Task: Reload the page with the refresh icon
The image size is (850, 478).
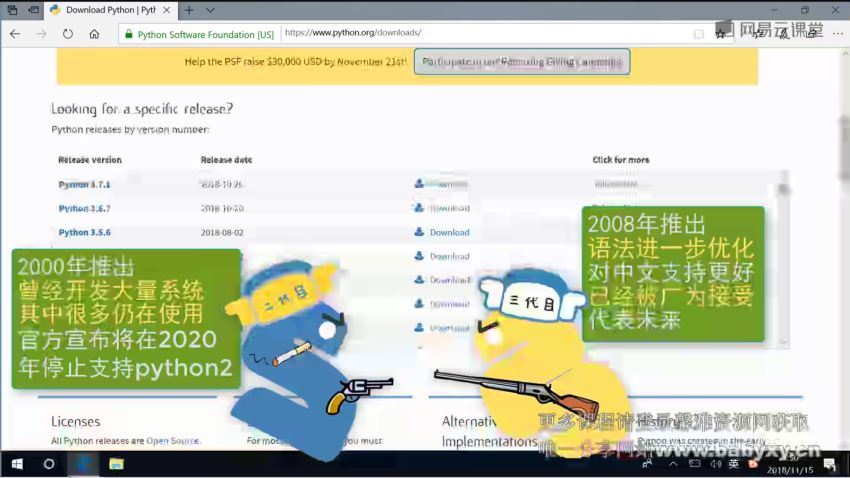Action: tap(68, 34)
